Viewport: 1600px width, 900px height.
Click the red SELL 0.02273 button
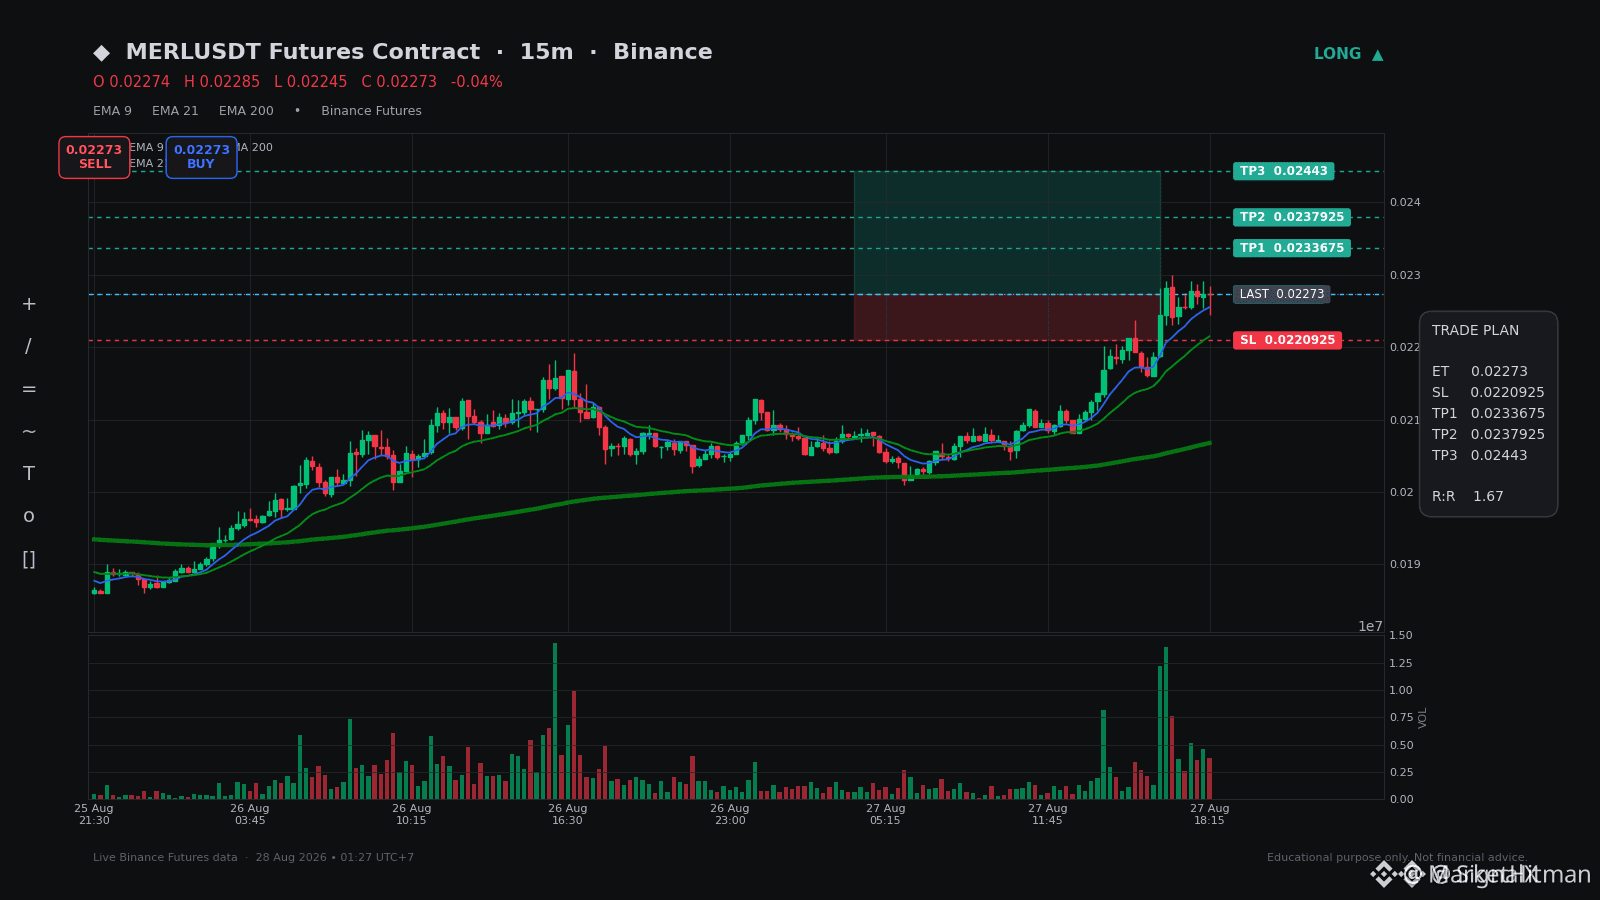pyautogui.click(x=94, y=157)
